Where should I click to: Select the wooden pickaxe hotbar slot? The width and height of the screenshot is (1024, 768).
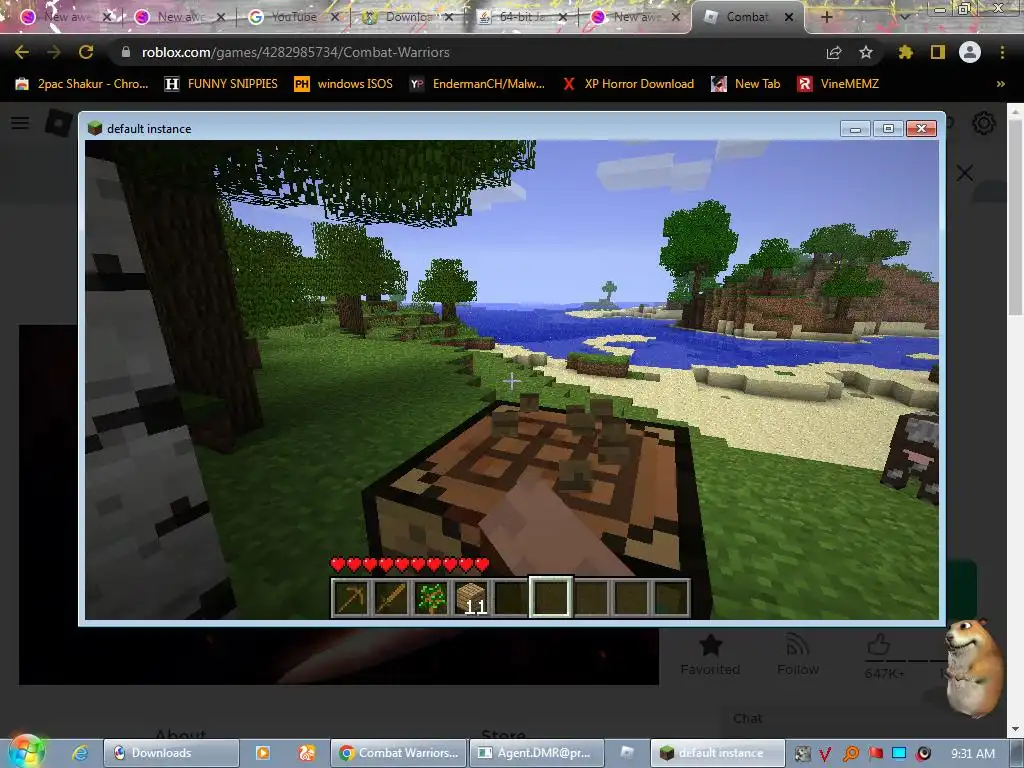pos(351,598)
